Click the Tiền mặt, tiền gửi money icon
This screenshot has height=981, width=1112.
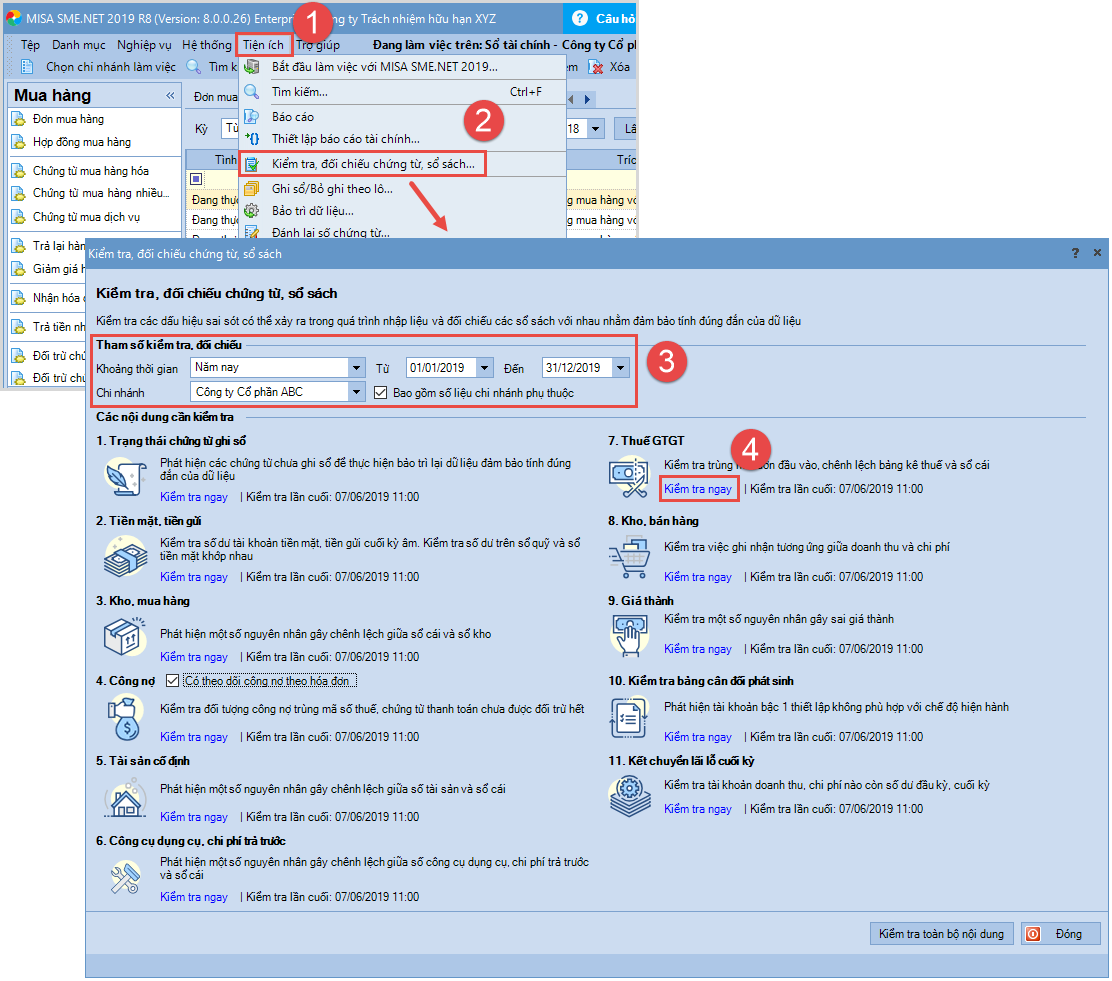[x=126, y=556]
